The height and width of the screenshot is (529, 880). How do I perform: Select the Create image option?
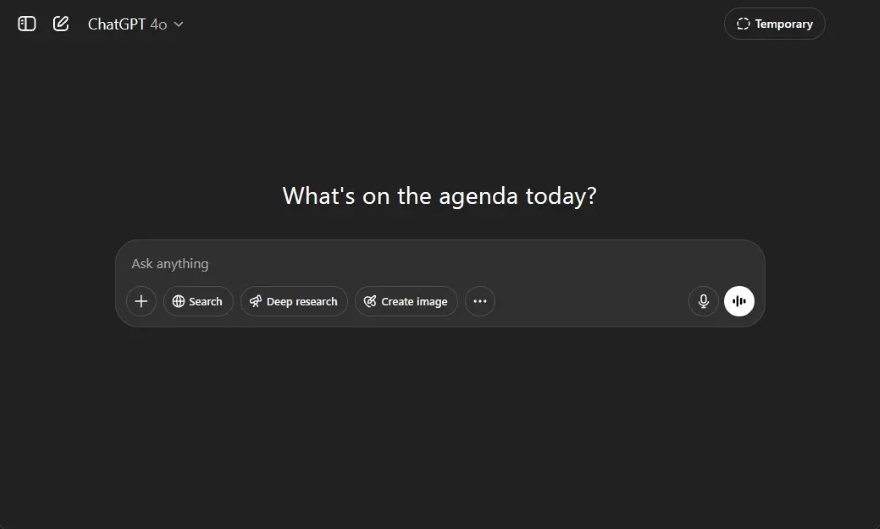click(406, 301)
